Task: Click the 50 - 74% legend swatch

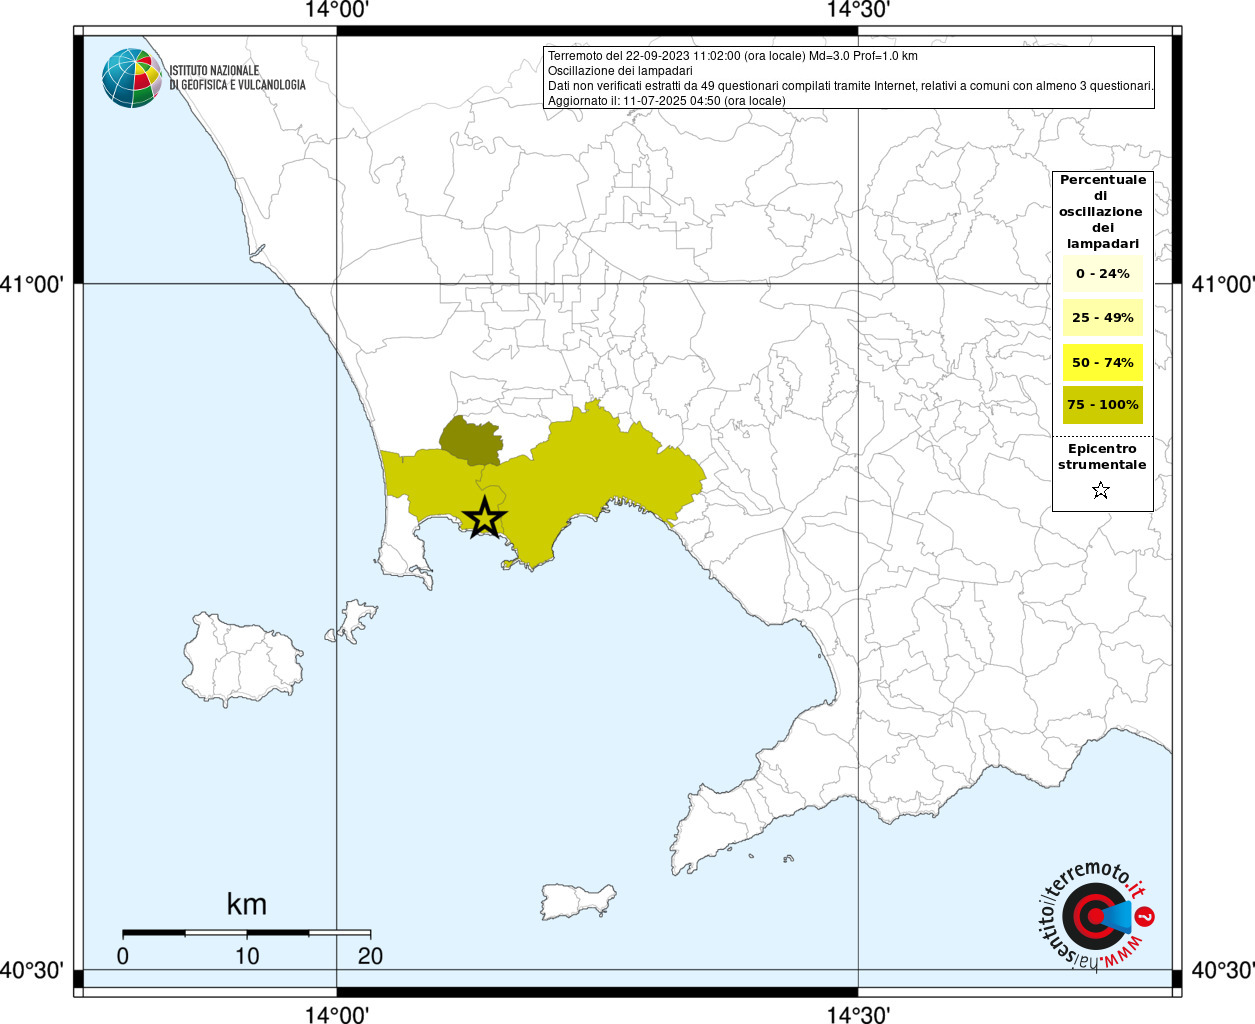Action: click(1102, 362)
